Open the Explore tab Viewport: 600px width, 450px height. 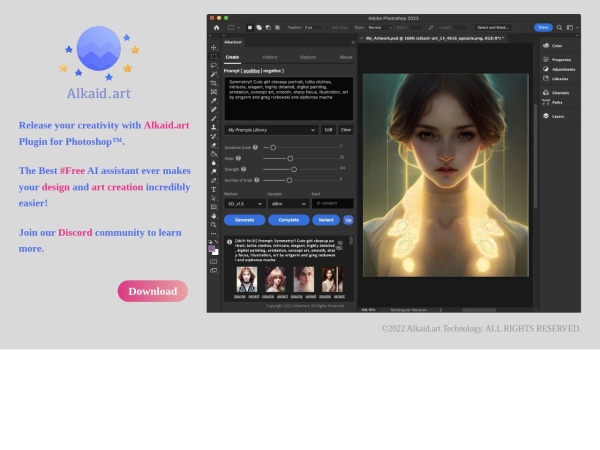pos(308,57)
